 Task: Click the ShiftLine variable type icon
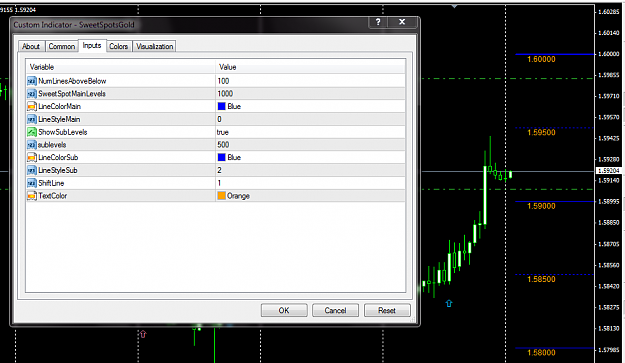point(32,183)
